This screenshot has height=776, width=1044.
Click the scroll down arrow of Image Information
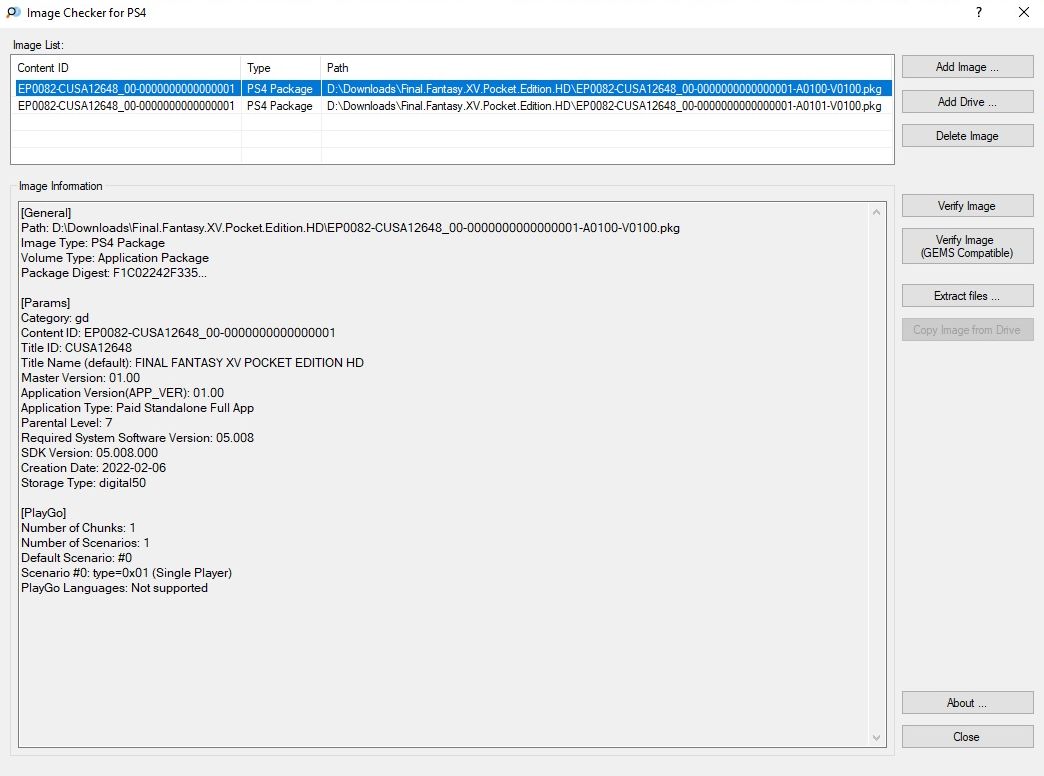(876, 737)
